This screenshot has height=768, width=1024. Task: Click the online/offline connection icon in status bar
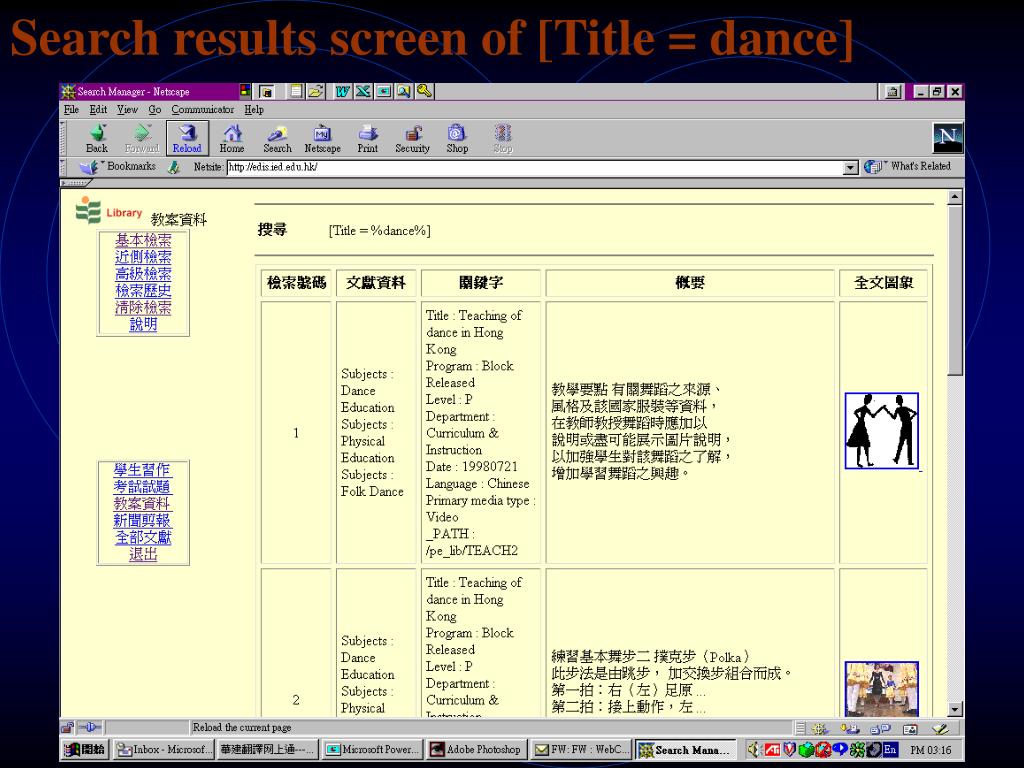[x=89, y=728]
